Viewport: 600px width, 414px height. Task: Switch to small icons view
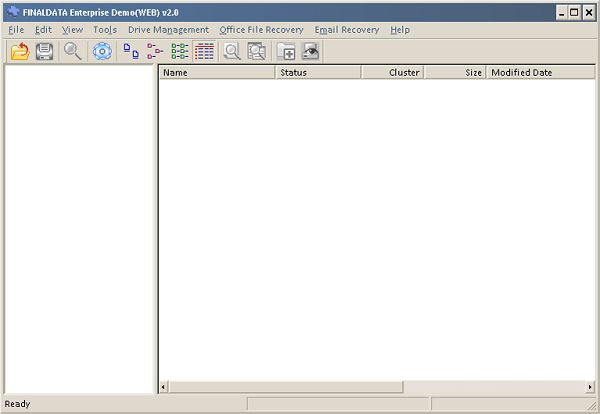point(155,51)
